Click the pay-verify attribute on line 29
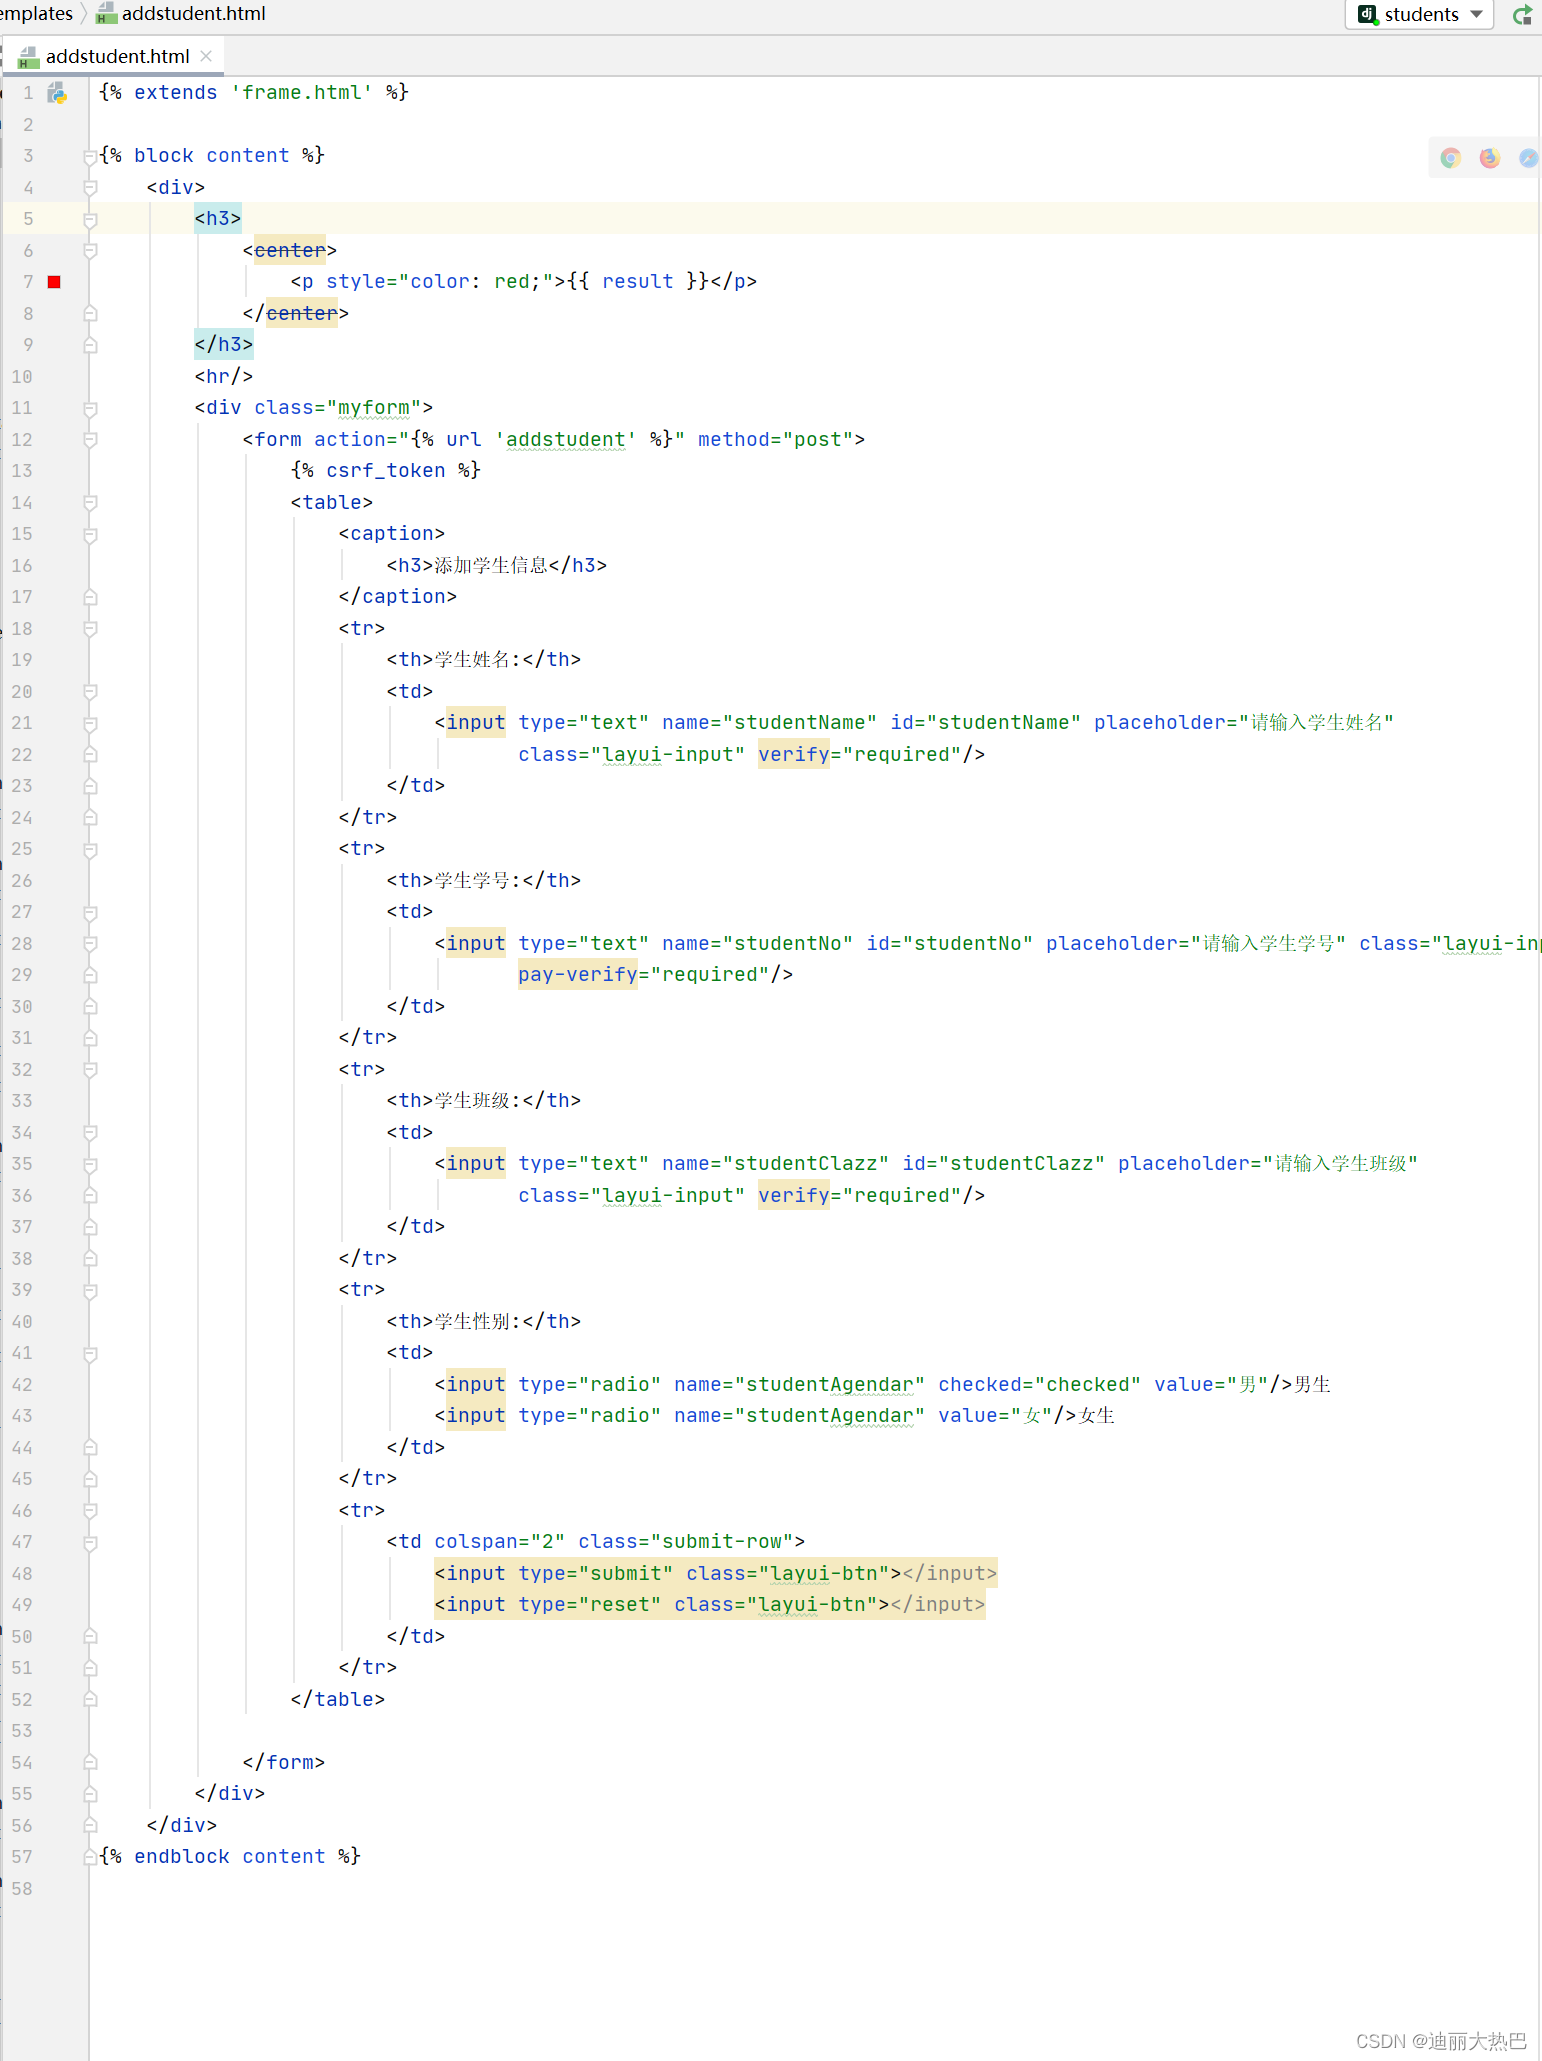Image resolution: width=1542 pixels, height=2061 pixels. point(578,975)
